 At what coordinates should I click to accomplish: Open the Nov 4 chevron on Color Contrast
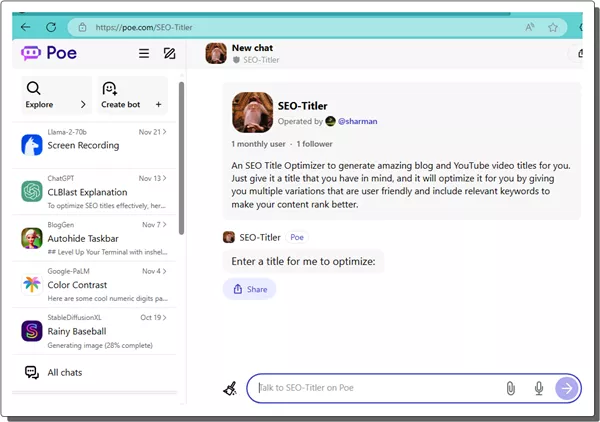[x=165, y=271]
